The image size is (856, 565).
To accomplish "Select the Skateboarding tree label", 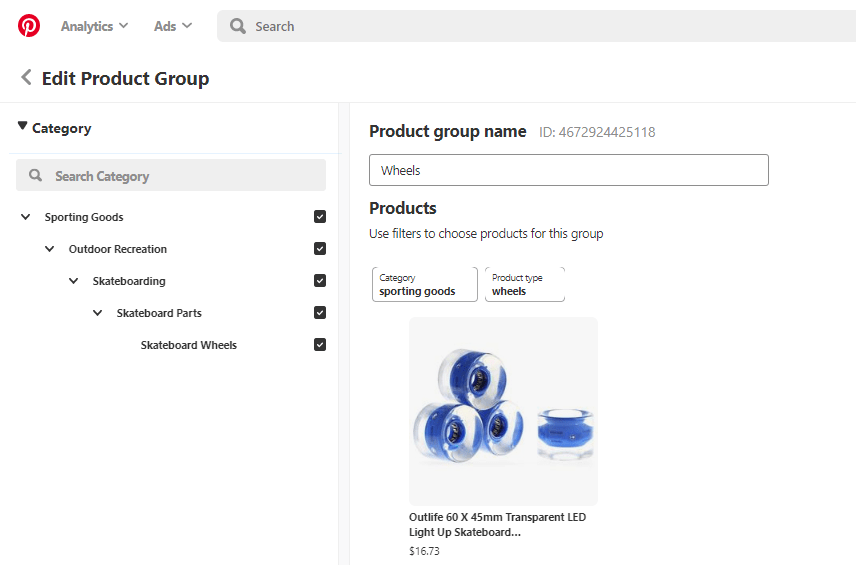I will tap(129, 281).
